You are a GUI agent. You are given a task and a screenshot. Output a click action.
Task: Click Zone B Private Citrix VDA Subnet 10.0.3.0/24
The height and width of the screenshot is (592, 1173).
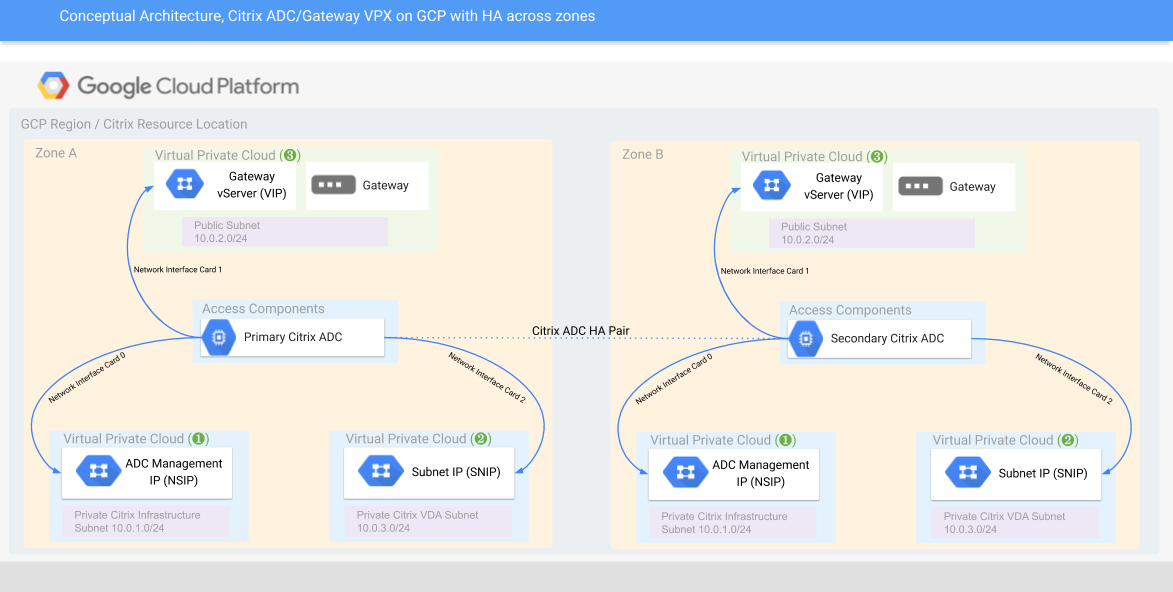point(1015,522)
